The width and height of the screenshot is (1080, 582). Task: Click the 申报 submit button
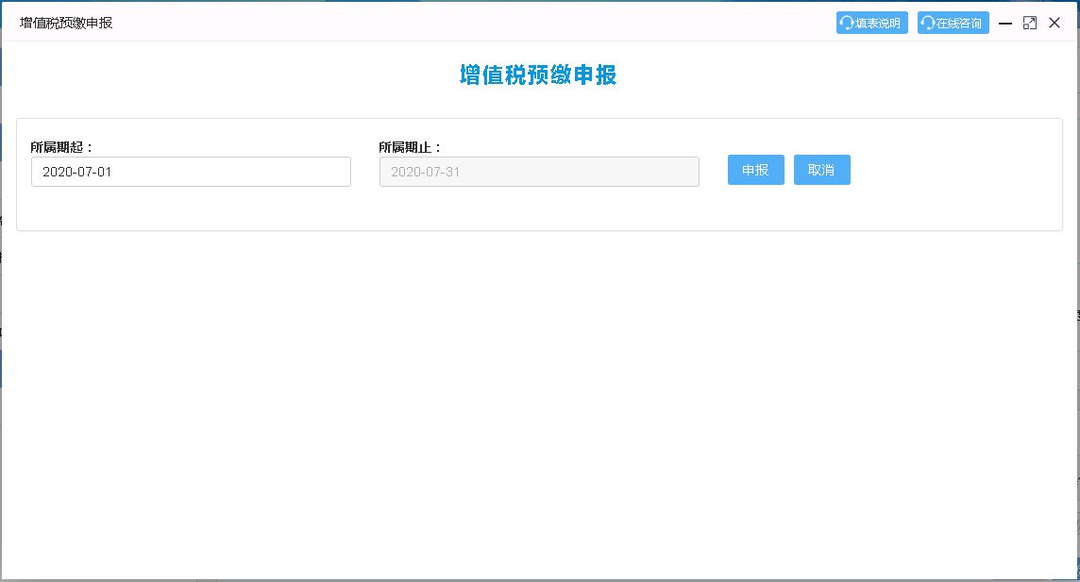[756, 170]
